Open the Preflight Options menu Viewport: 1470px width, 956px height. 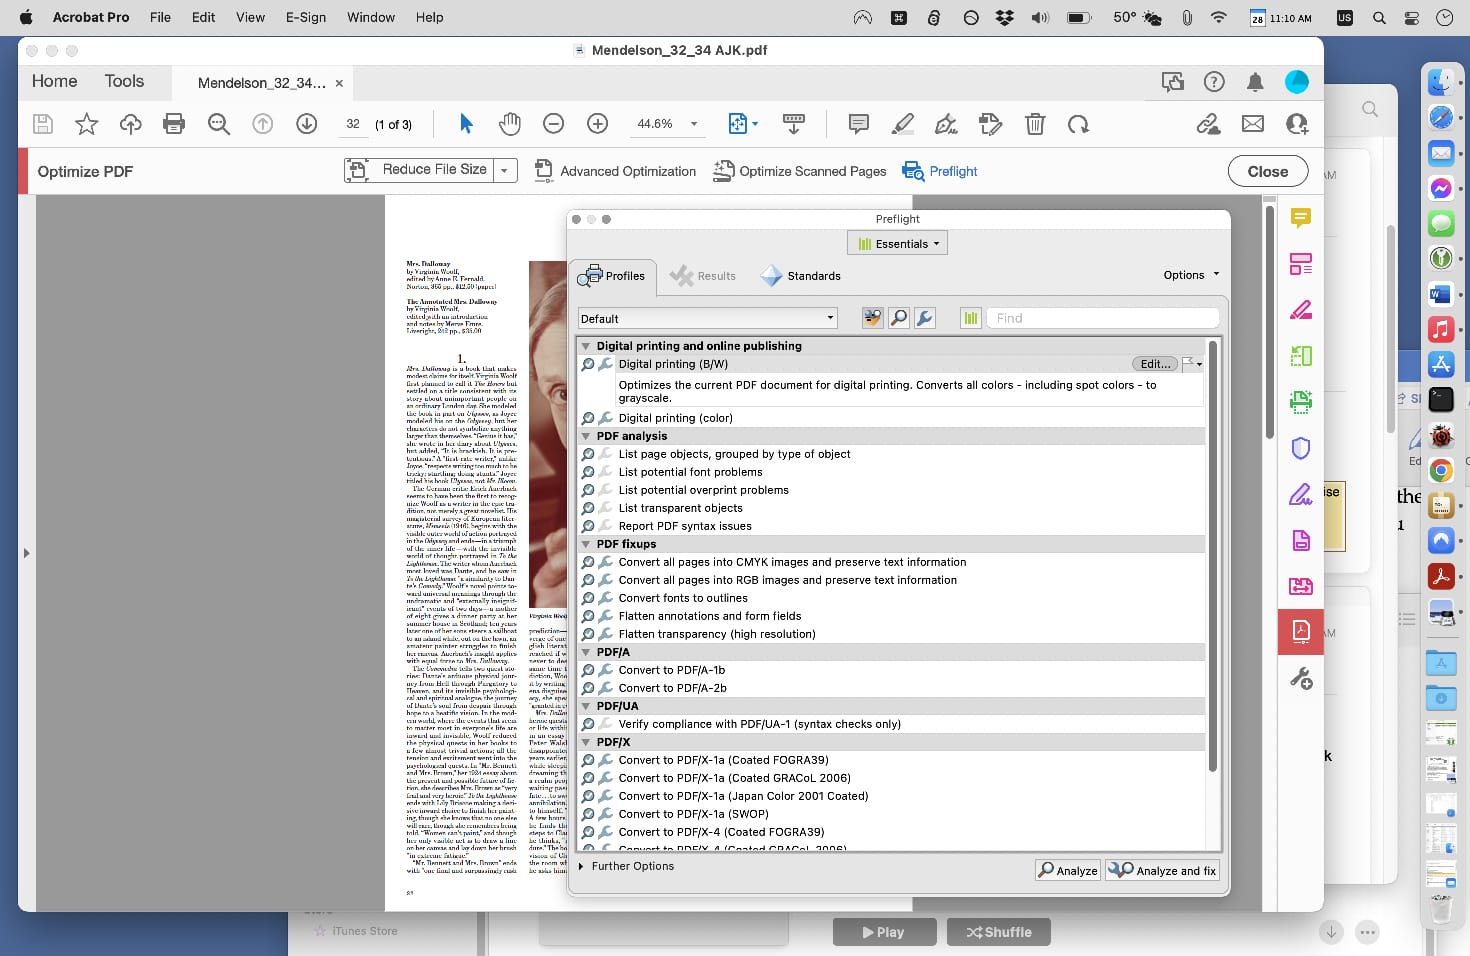(1191, 275)
